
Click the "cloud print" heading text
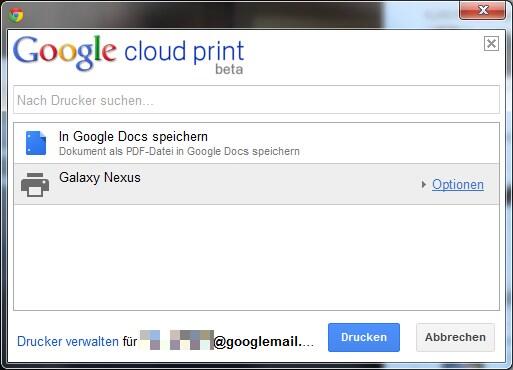pyautogui.click(x=184, y=51)
